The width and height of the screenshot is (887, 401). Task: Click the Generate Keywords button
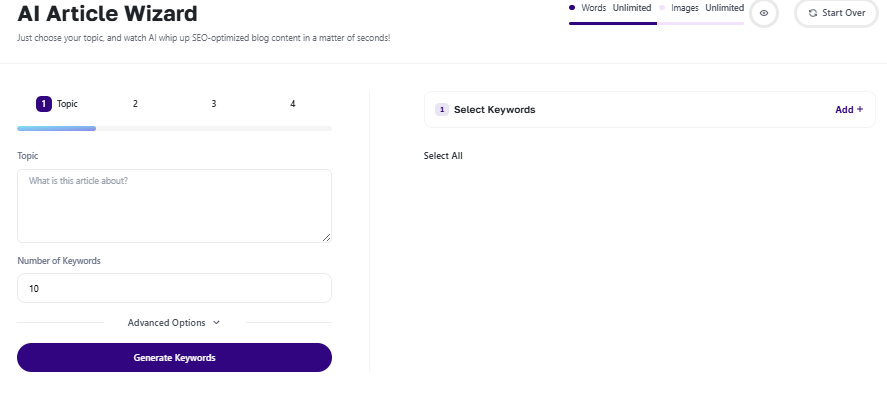[174, 357]
